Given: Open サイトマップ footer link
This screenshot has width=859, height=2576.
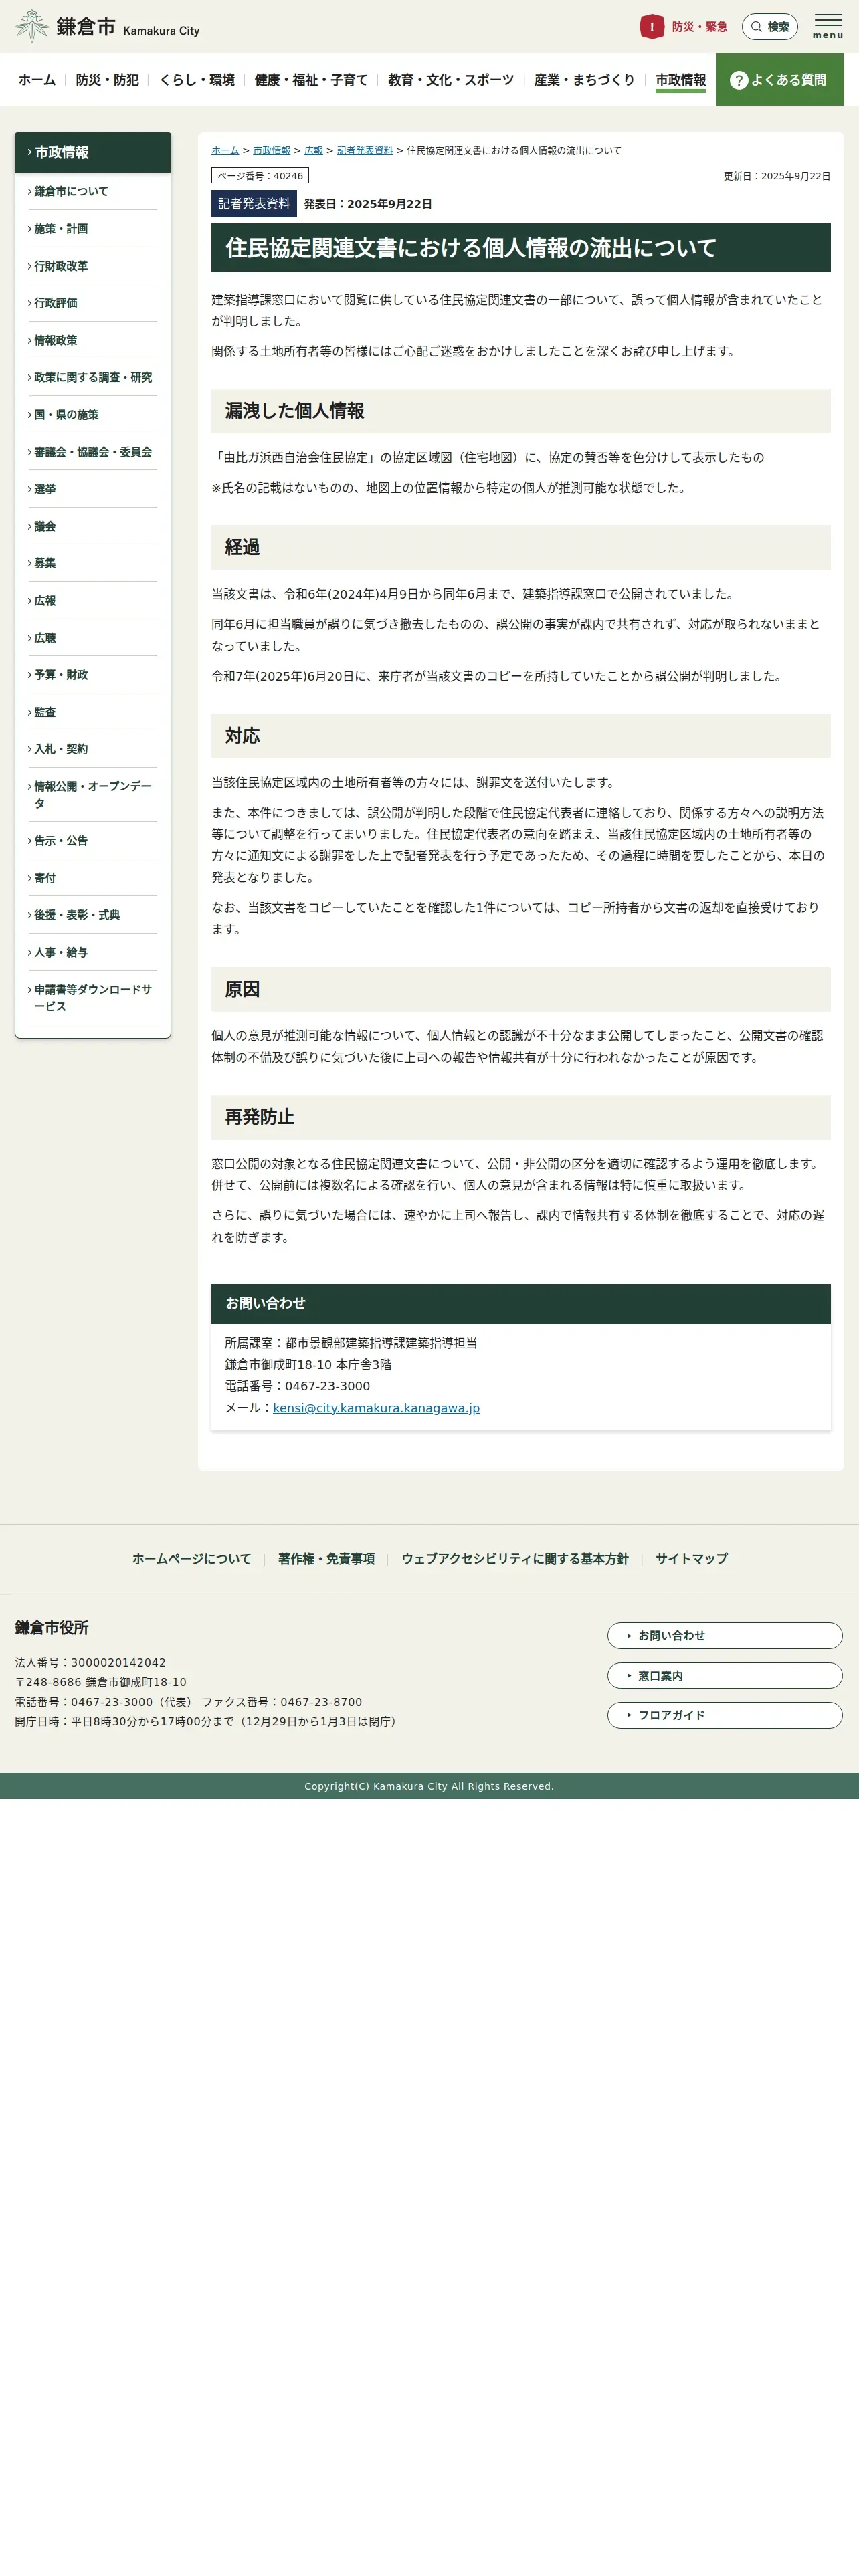Looking at the screenshot, I should [x=691, y=1559].
